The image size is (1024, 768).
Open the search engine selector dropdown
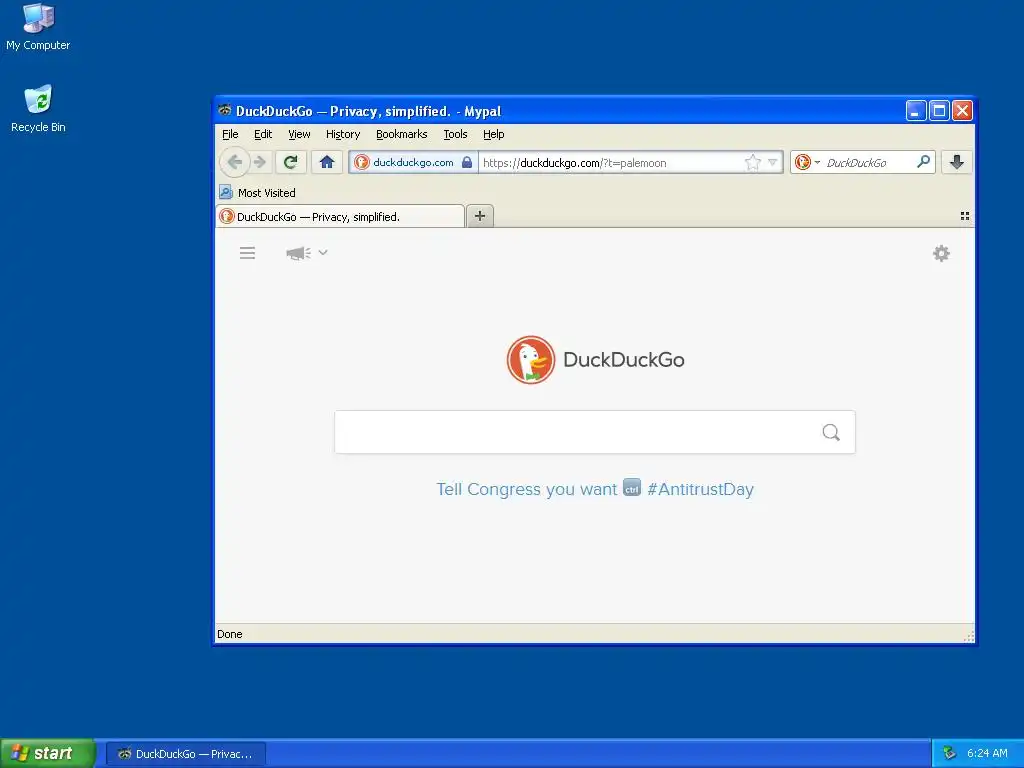coord(807,162)
